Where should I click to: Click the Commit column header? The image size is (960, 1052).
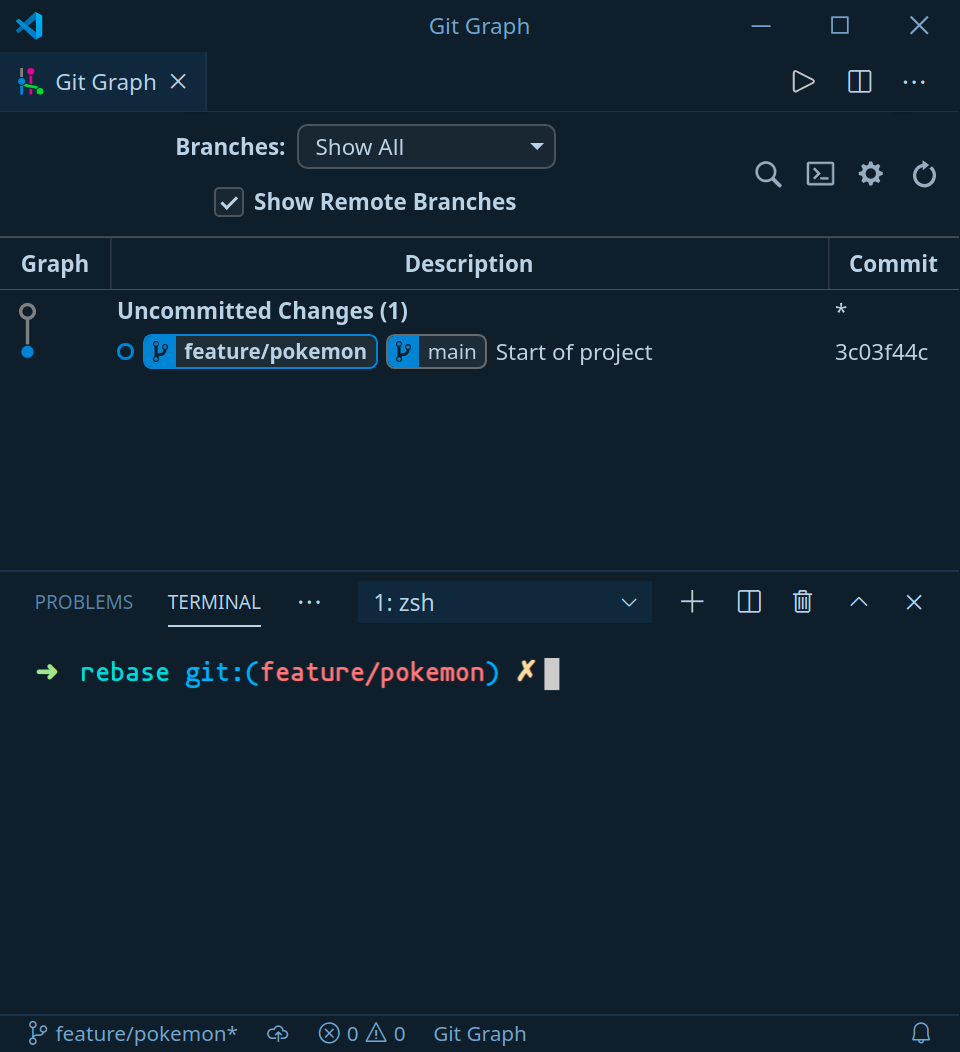tap(894, 264)
